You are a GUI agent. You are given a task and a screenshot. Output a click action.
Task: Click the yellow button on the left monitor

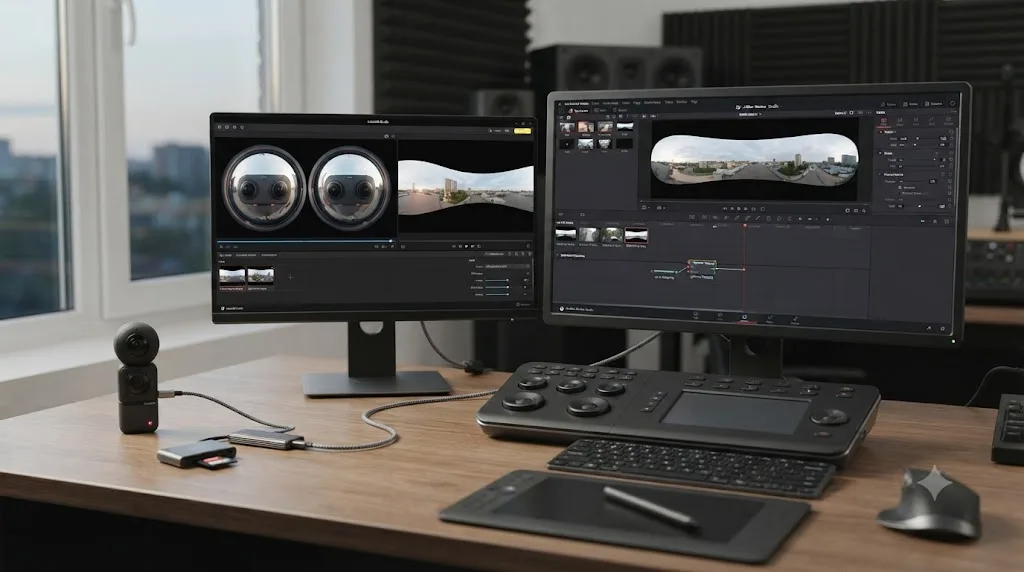[x=522, y=131]
